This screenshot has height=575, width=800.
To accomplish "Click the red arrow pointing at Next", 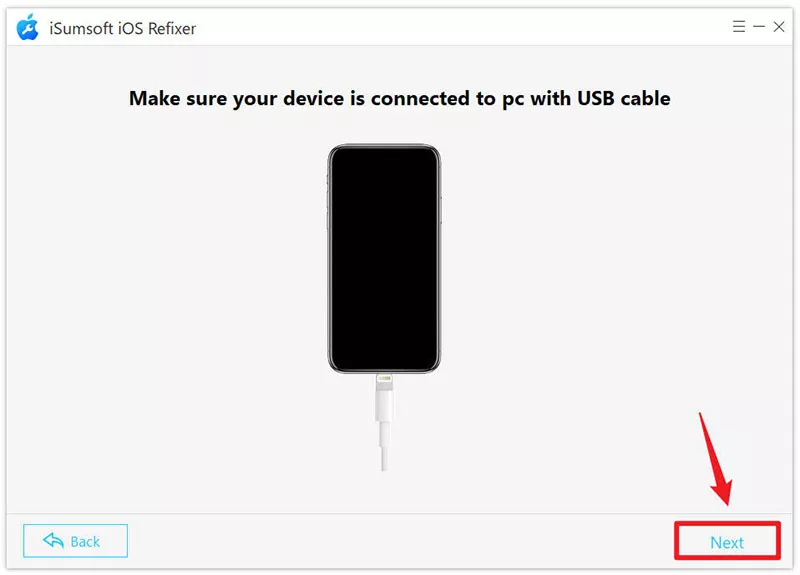I will click(716, 459).
